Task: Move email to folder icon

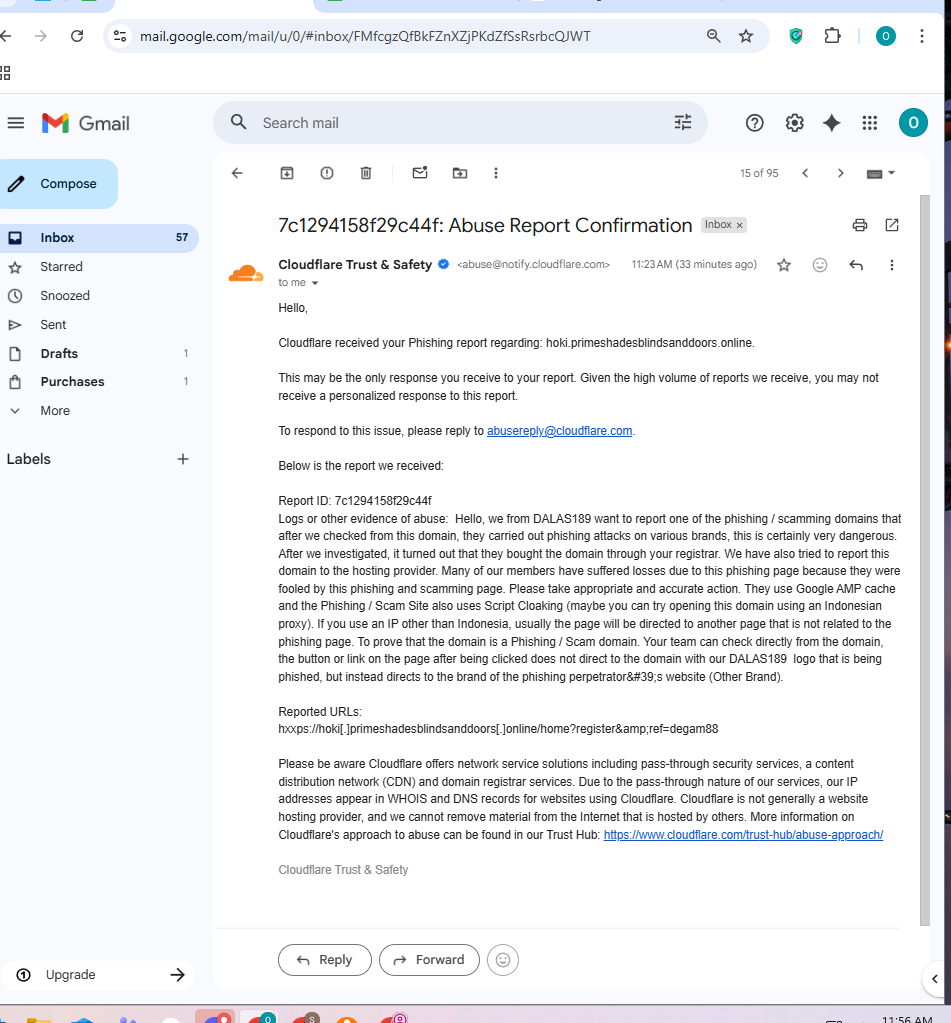Action: click(460, 173)
